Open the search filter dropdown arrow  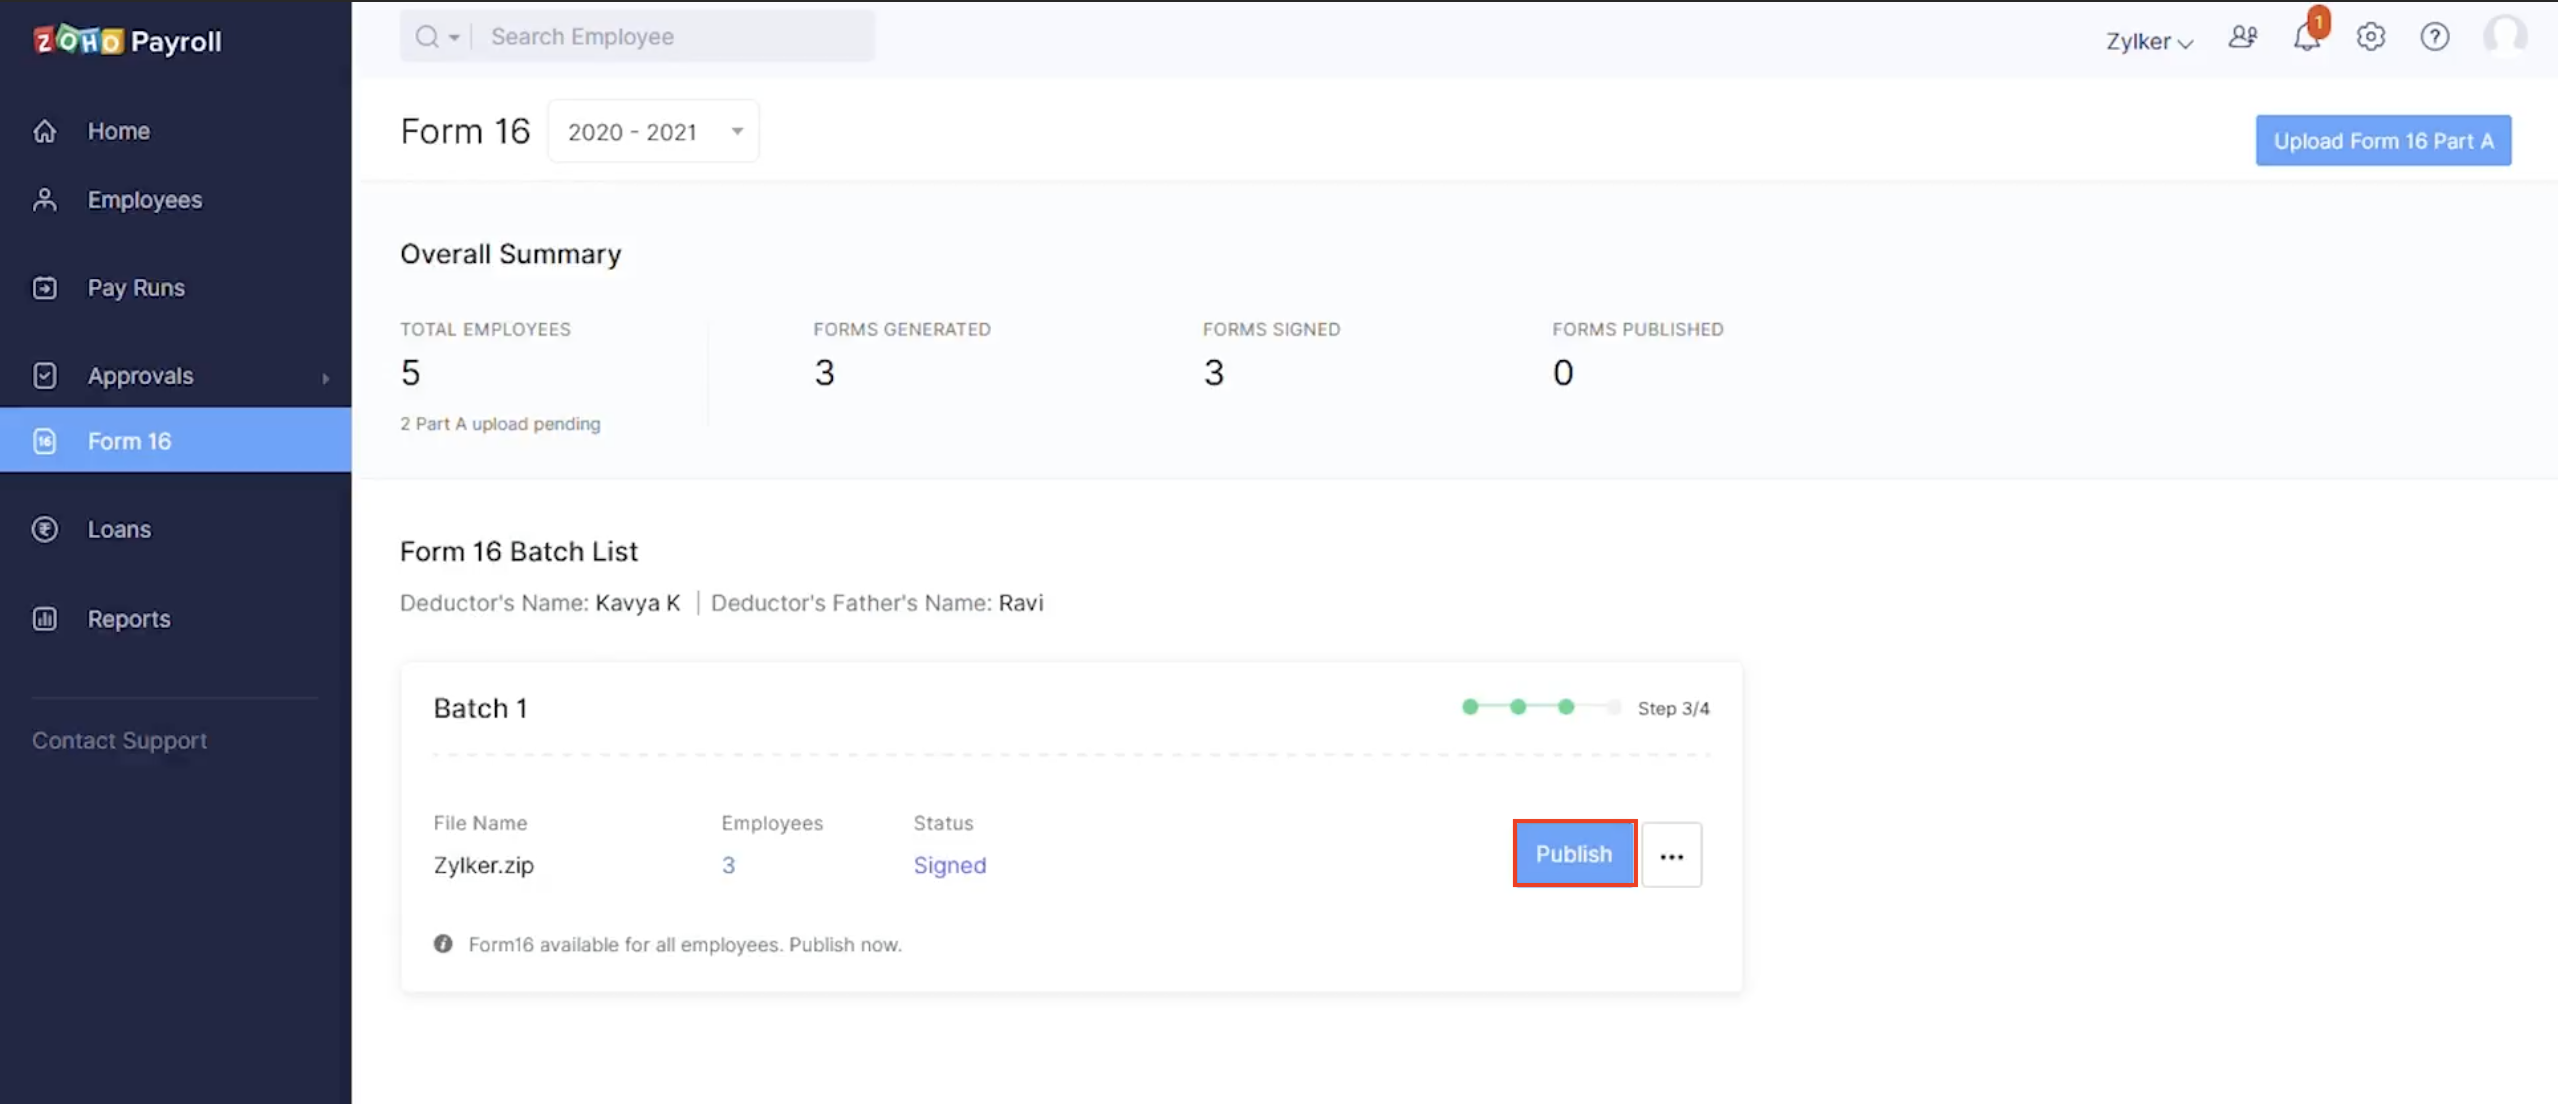(454, 38)
